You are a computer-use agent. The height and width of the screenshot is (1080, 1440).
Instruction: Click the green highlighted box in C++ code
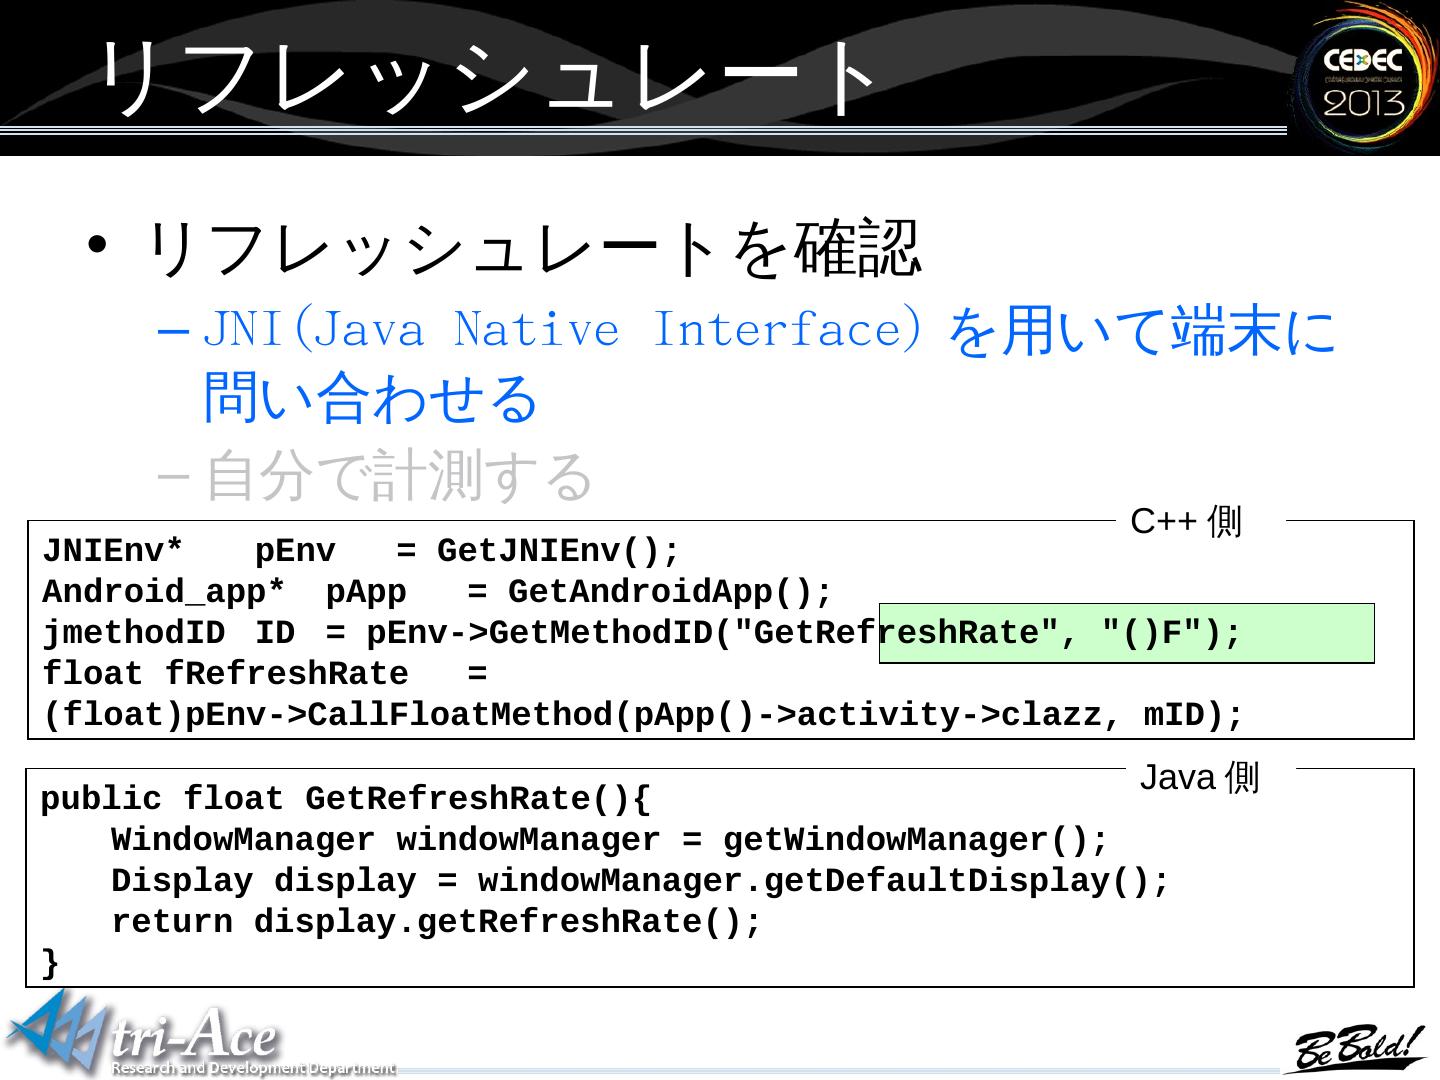tap(1126, 634)
